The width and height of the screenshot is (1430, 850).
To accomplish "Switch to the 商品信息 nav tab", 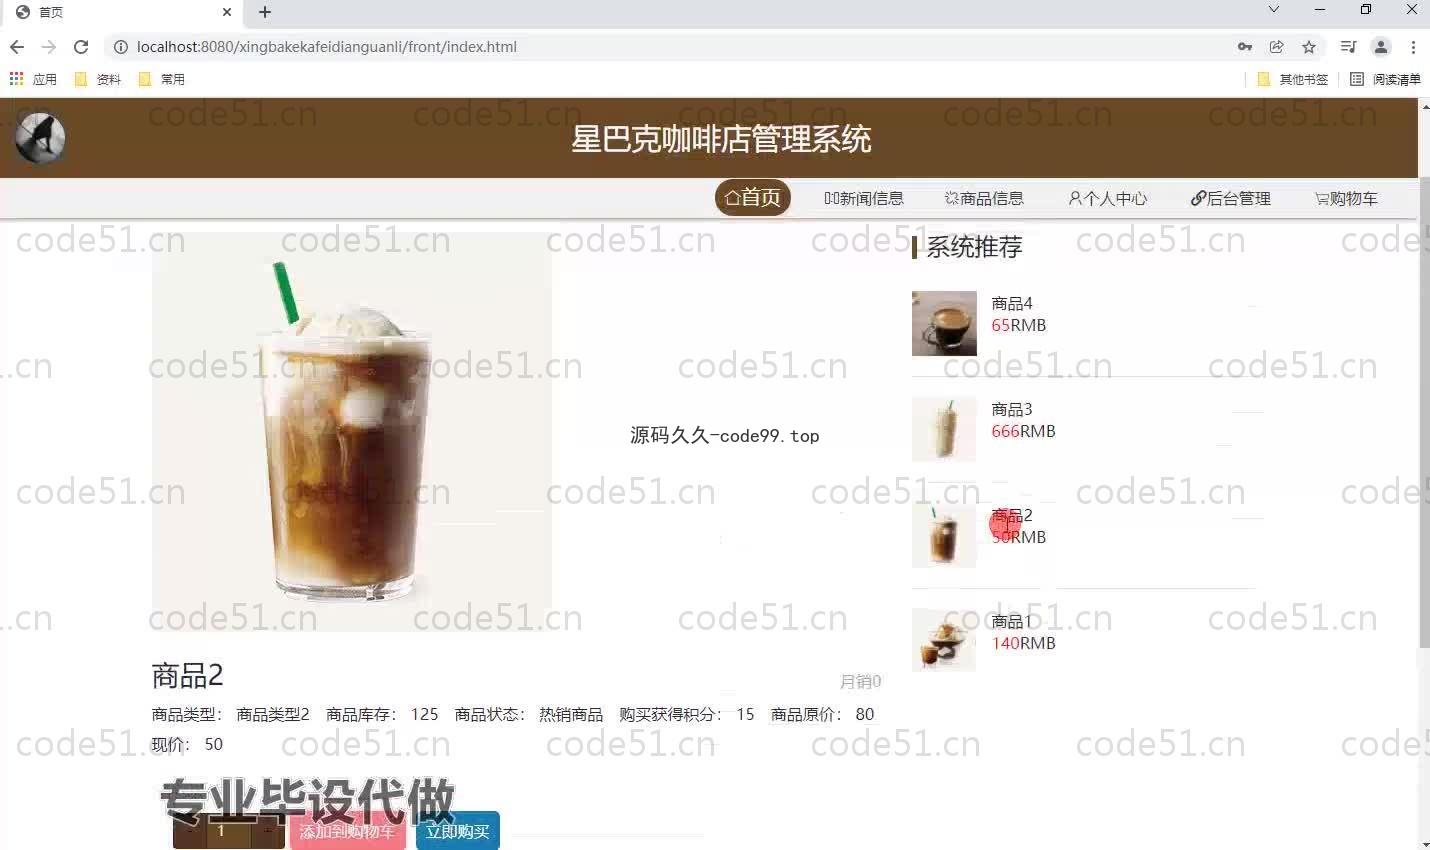I will pyautogui.click(x=984, y=198).
